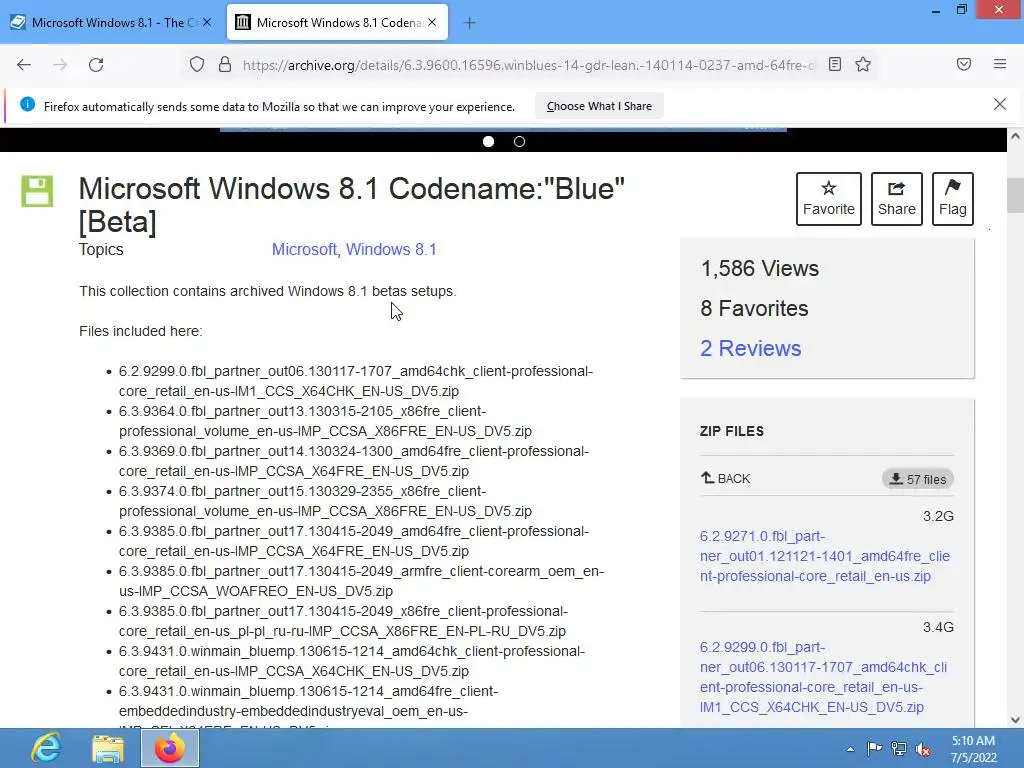Show hidden tray icons arrow

coord(850,749)
